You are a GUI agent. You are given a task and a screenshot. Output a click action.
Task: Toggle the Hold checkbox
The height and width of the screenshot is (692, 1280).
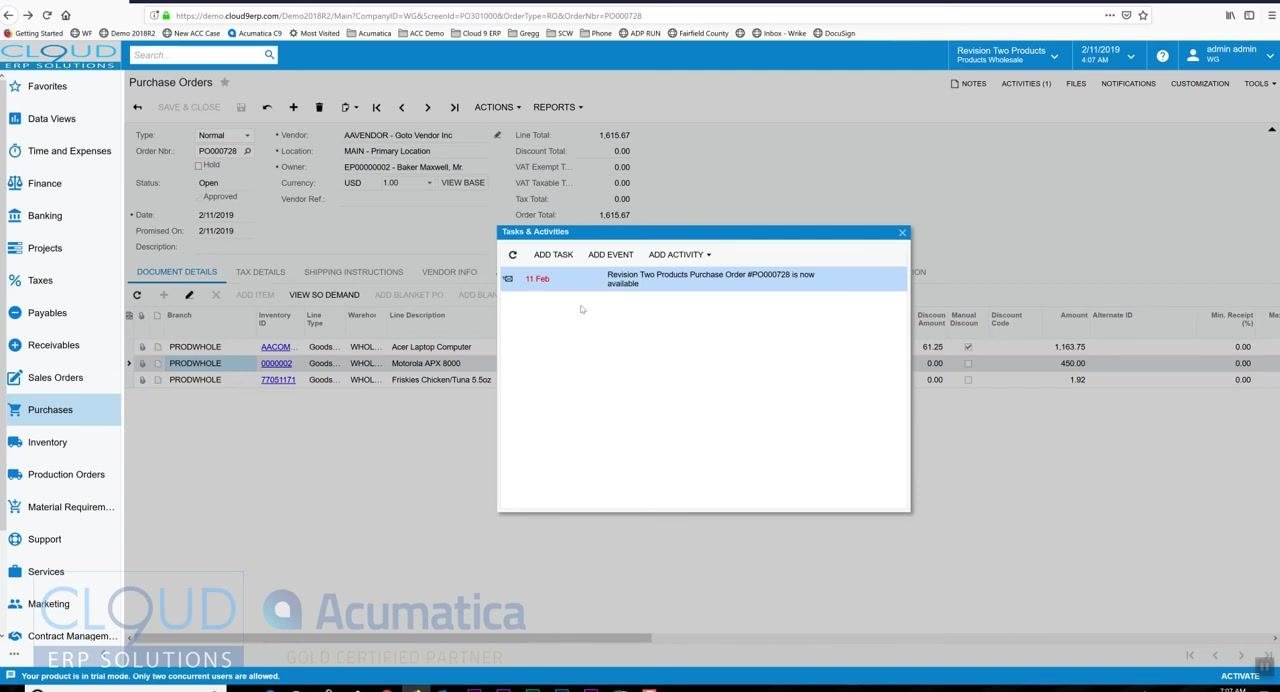[x=198, y=165]
